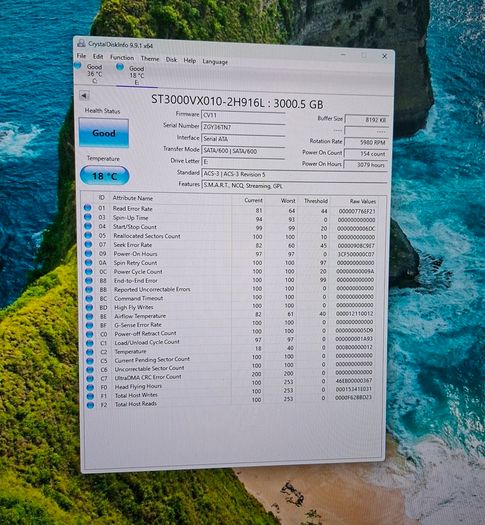Viewport: 485px width, 525px height.
Task: Select the E: drive status orb
Action: pyautogui.click(x=120, y=67)
